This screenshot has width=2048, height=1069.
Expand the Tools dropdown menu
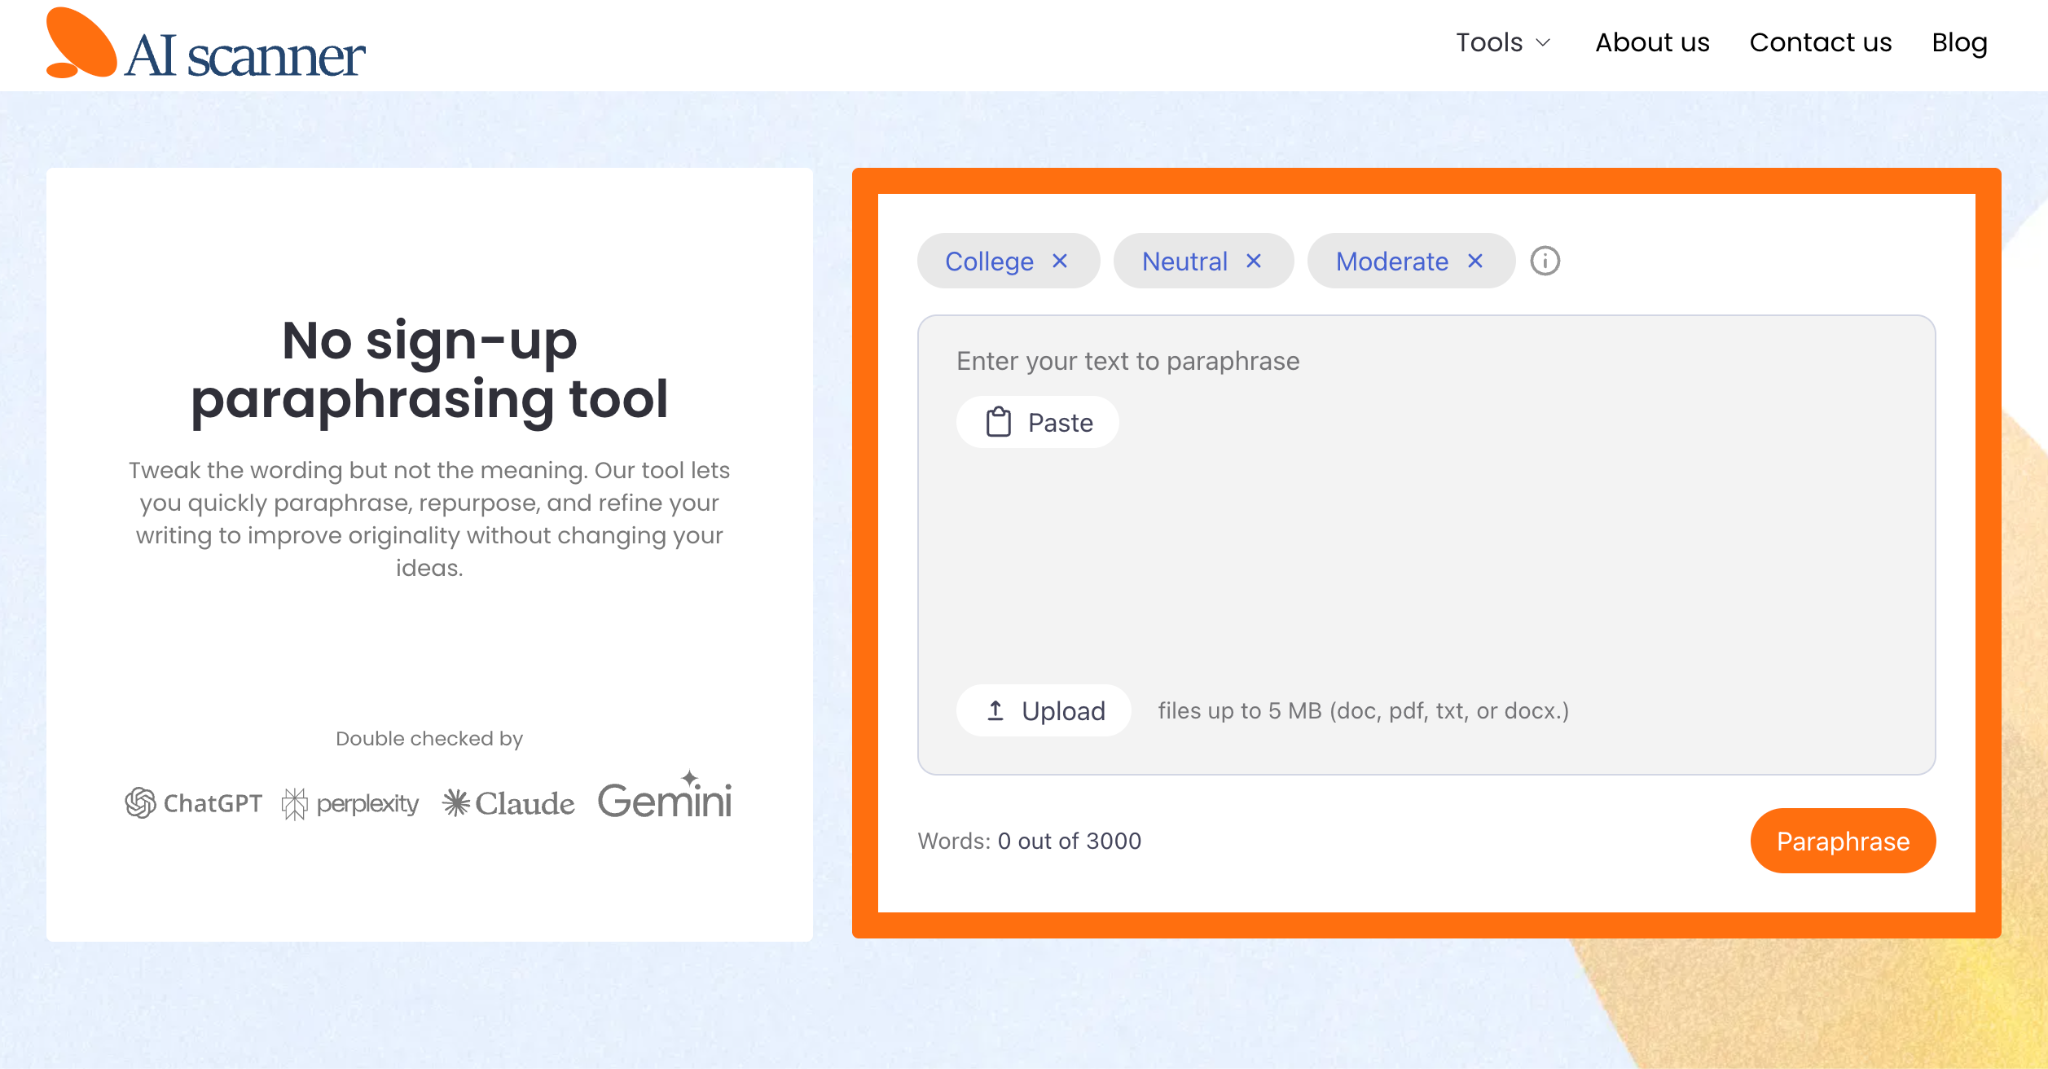1489,42
